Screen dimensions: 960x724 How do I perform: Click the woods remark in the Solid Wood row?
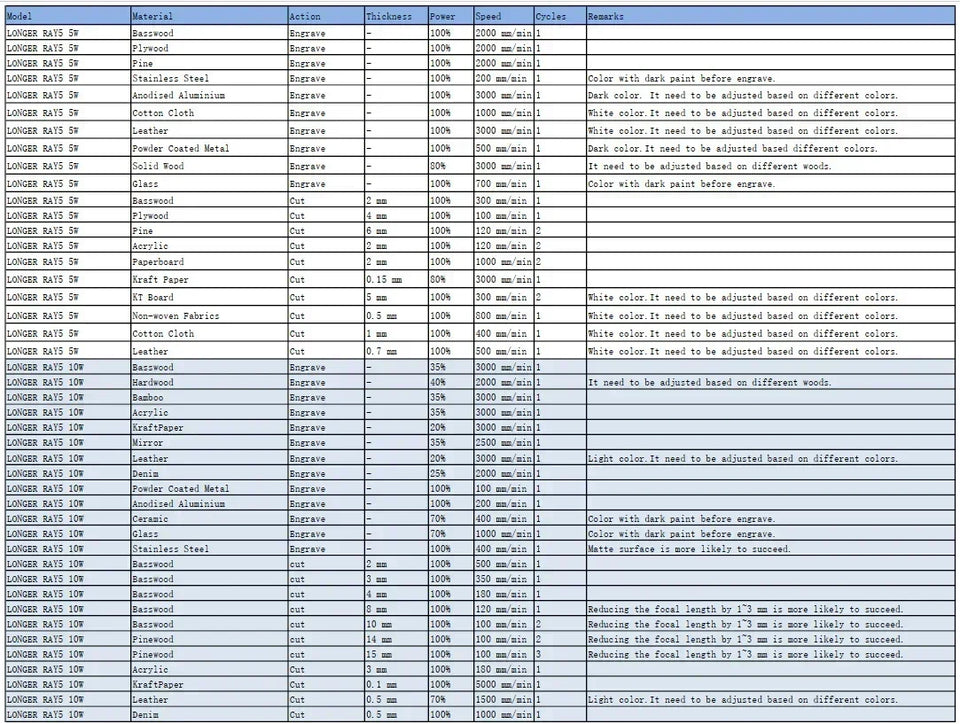coord(710,166)
